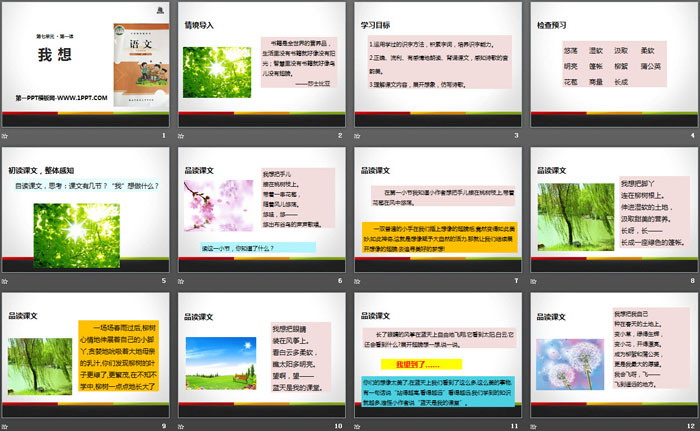Click slide number label "5"
This screenshot has height=431, width=700.
[164, 280]
